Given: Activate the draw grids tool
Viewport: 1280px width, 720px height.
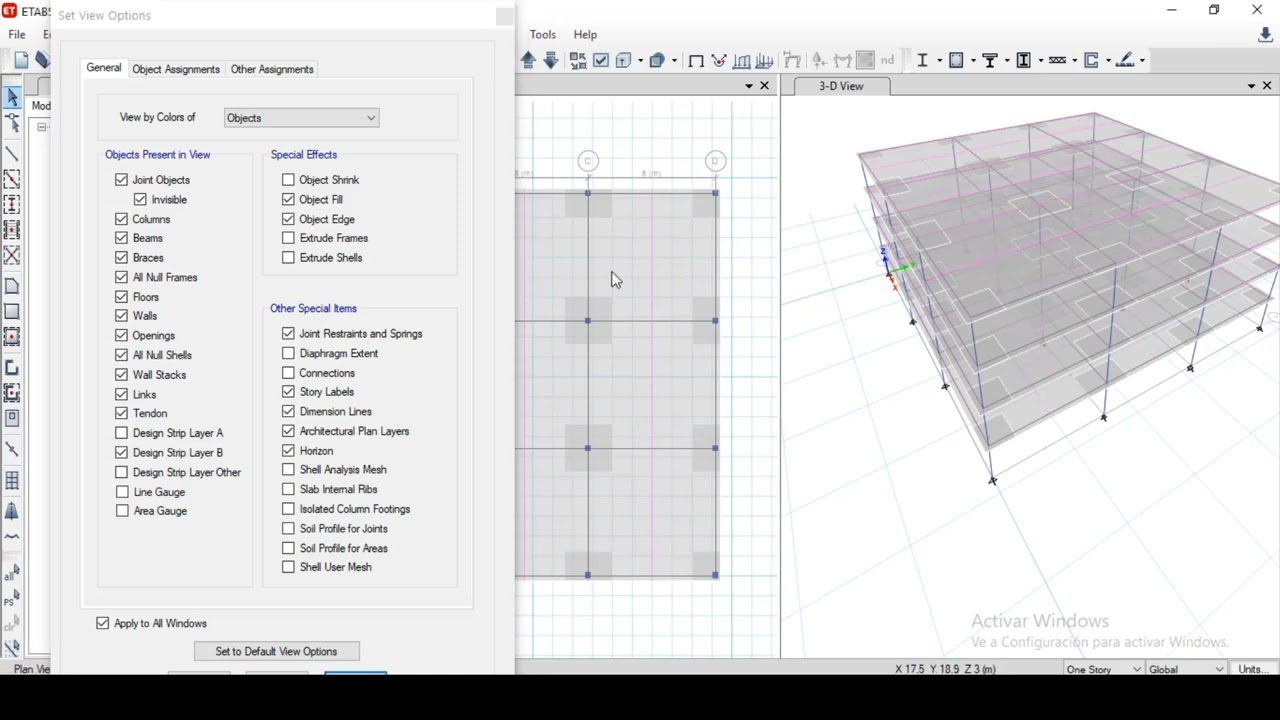Looking at the screenshot, I should click(12, 481).
